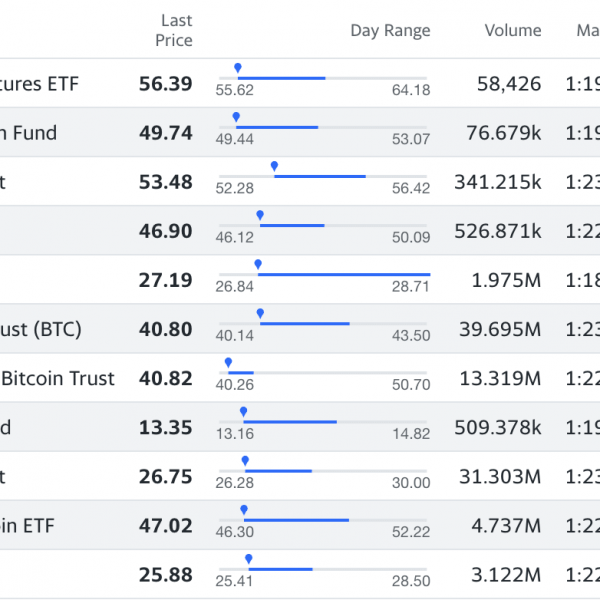
Task: Click the range marker in the 26.84–28.71 row
Action: tap(258, 264)
